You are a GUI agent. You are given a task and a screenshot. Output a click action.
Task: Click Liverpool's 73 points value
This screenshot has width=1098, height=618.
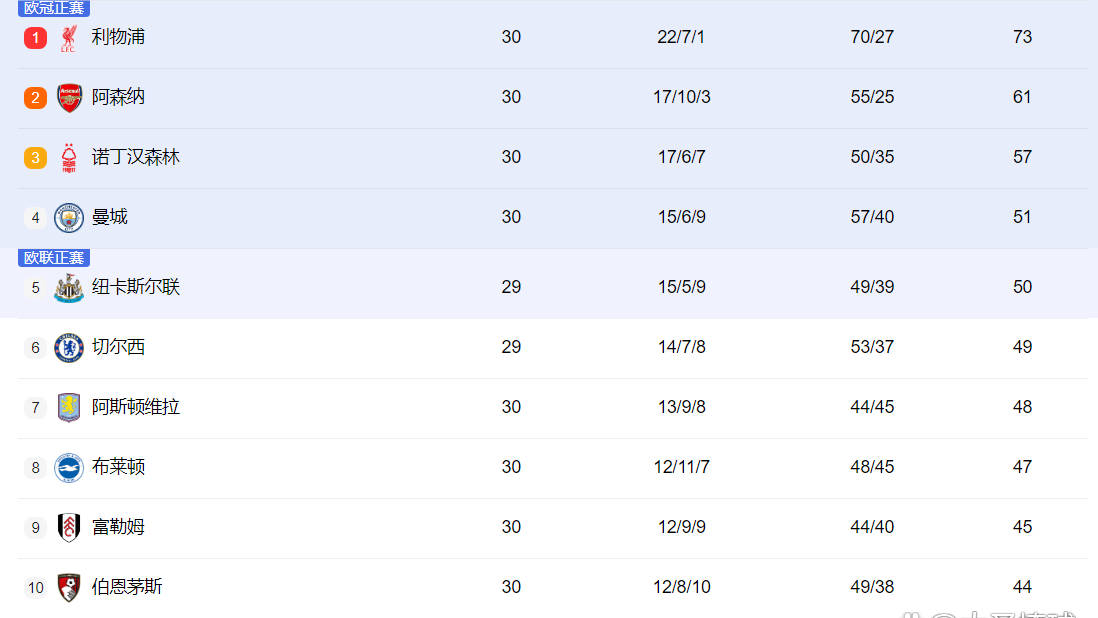[1022, 37]
